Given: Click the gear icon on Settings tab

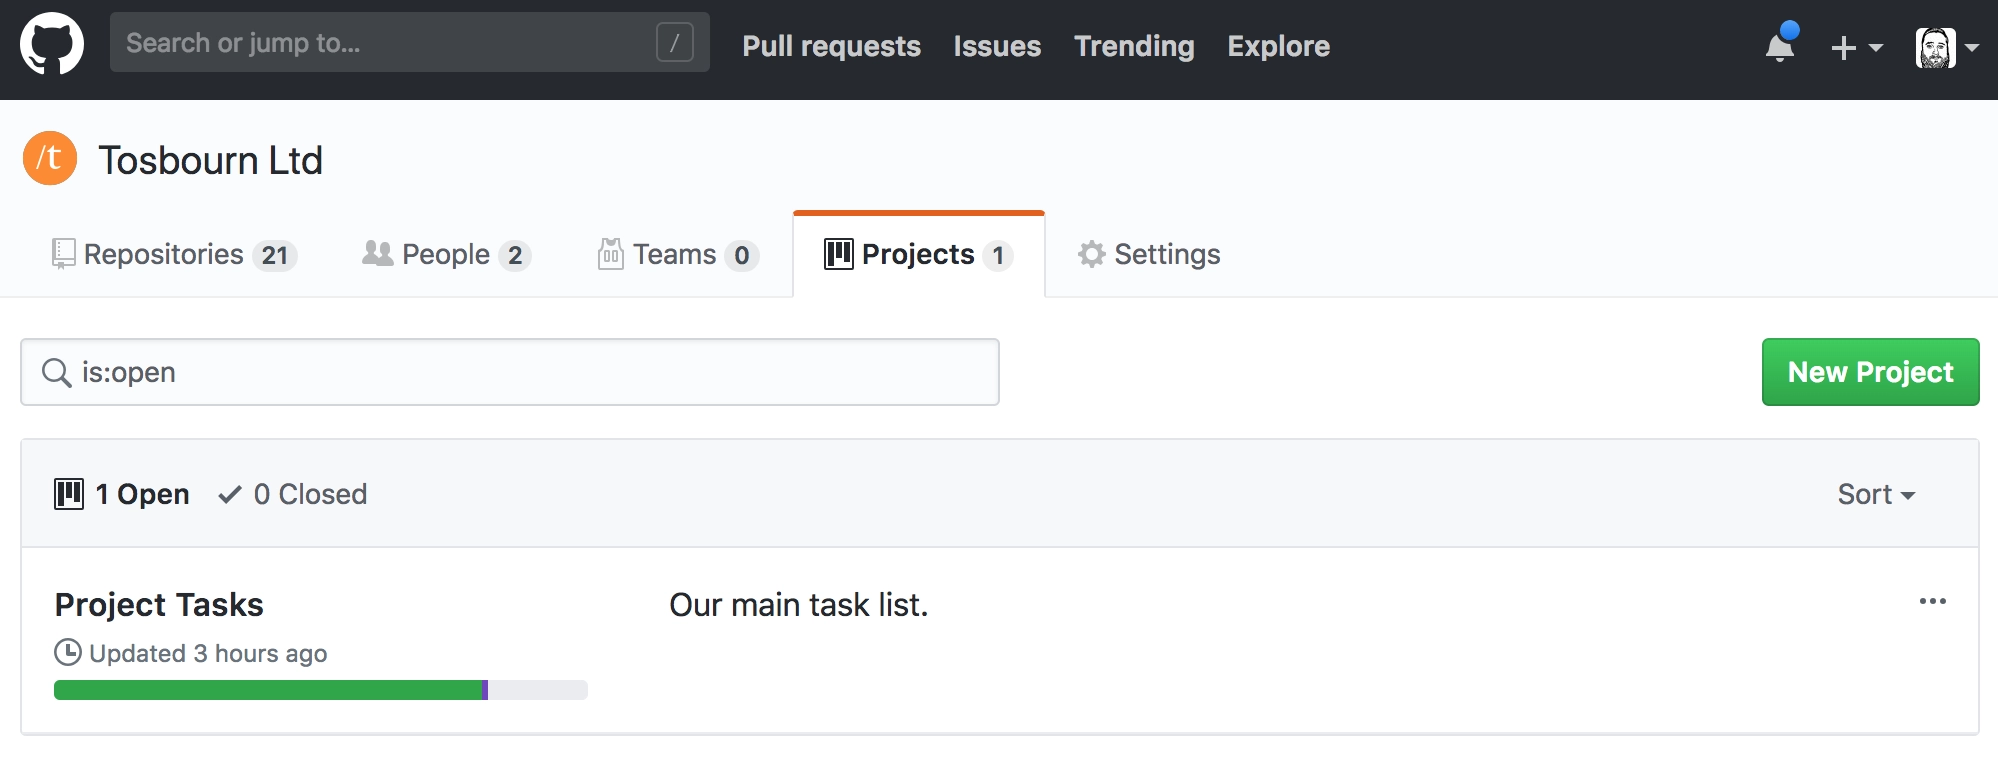Looking at the screenshot, I should 1091,254.
